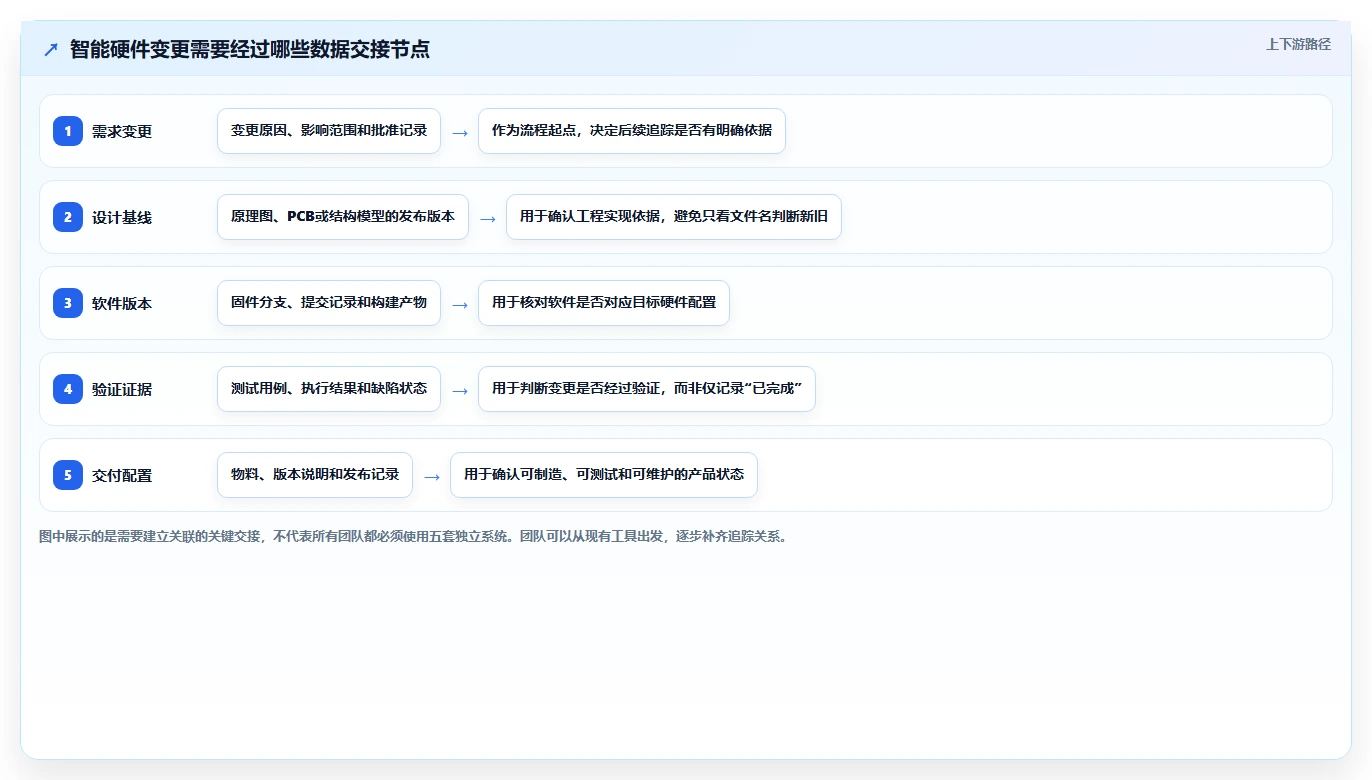
Task: Click the title 智能硬件变更需要经过哪些数据交接节点
Action: click(250, 49)
